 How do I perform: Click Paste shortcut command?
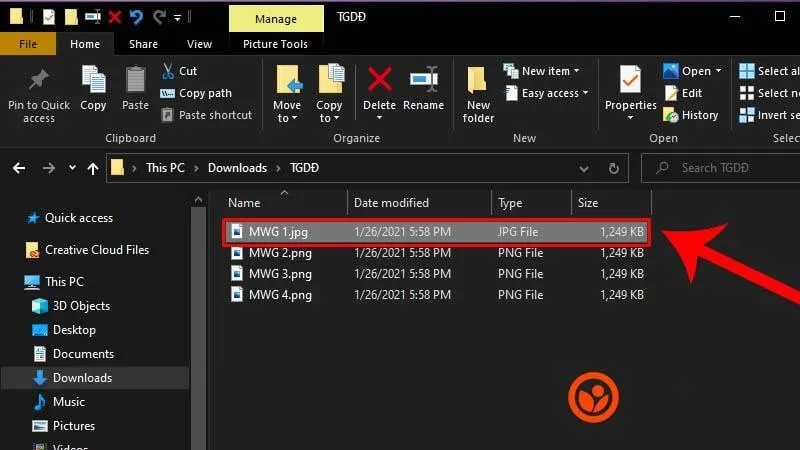(207, 115)
